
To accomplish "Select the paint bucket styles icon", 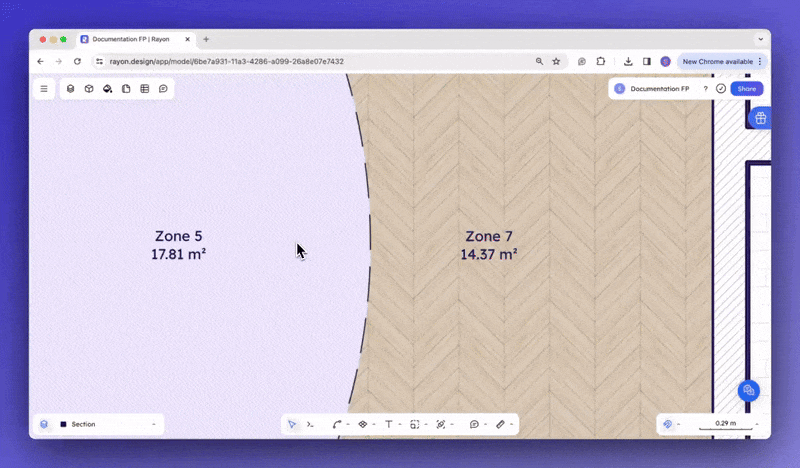I will (107, 89).
